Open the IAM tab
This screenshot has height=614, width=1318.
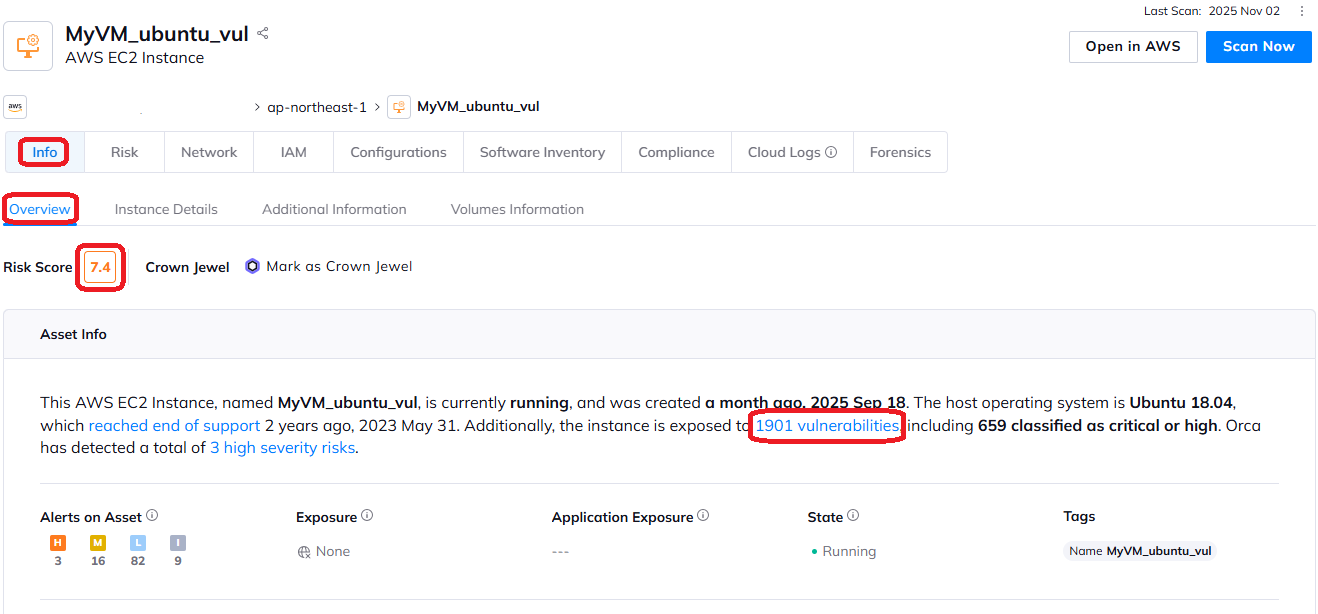[x=294, y=152]
